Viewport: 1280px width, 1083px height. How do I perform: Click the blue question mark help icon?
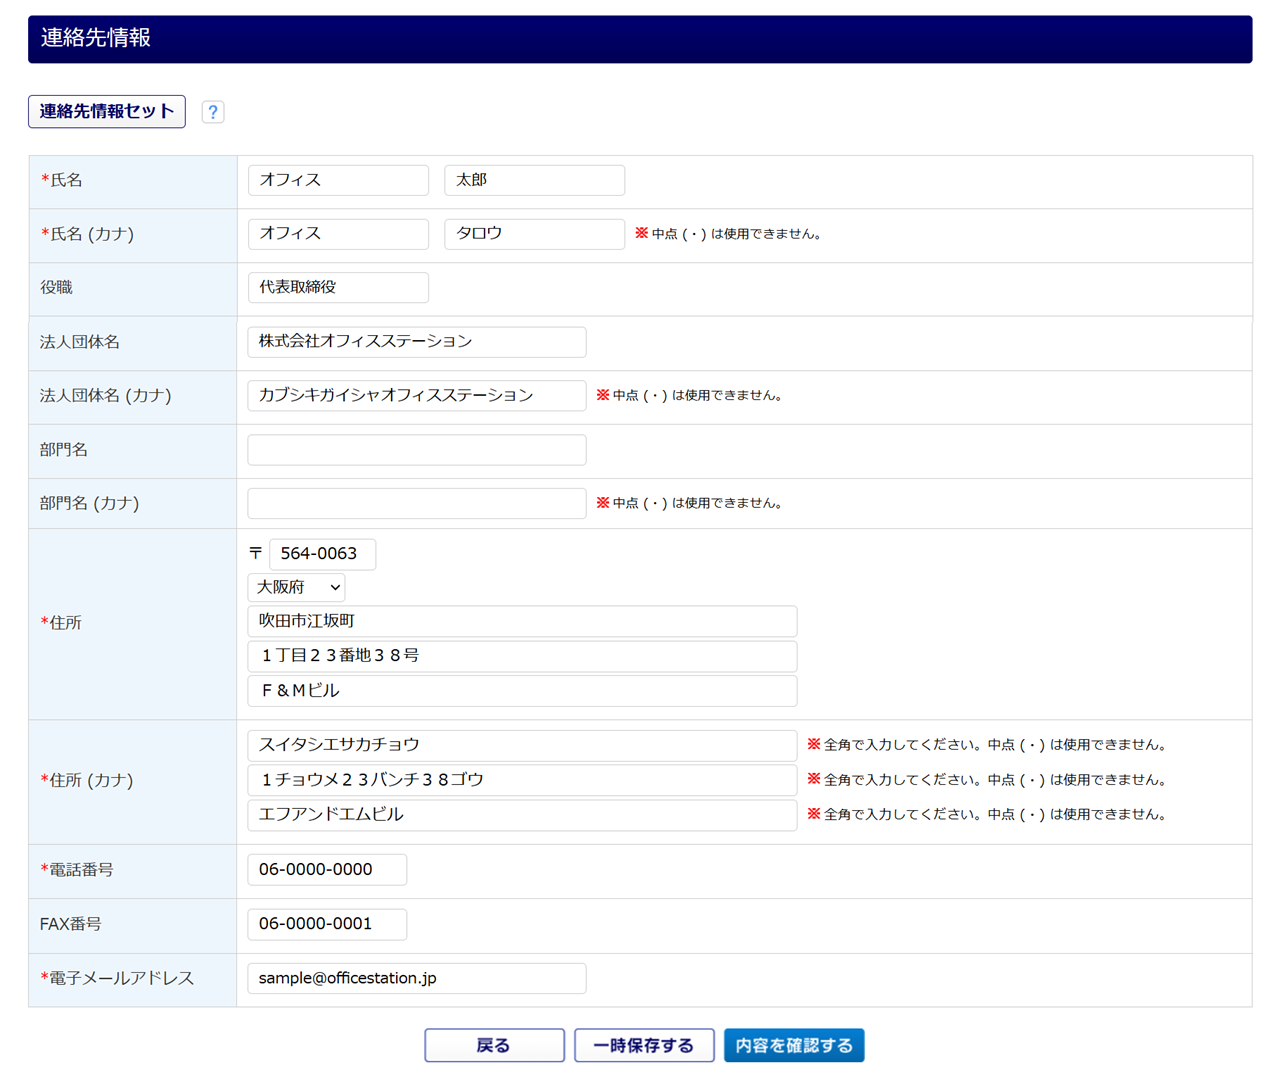click(x=212, y=112)
